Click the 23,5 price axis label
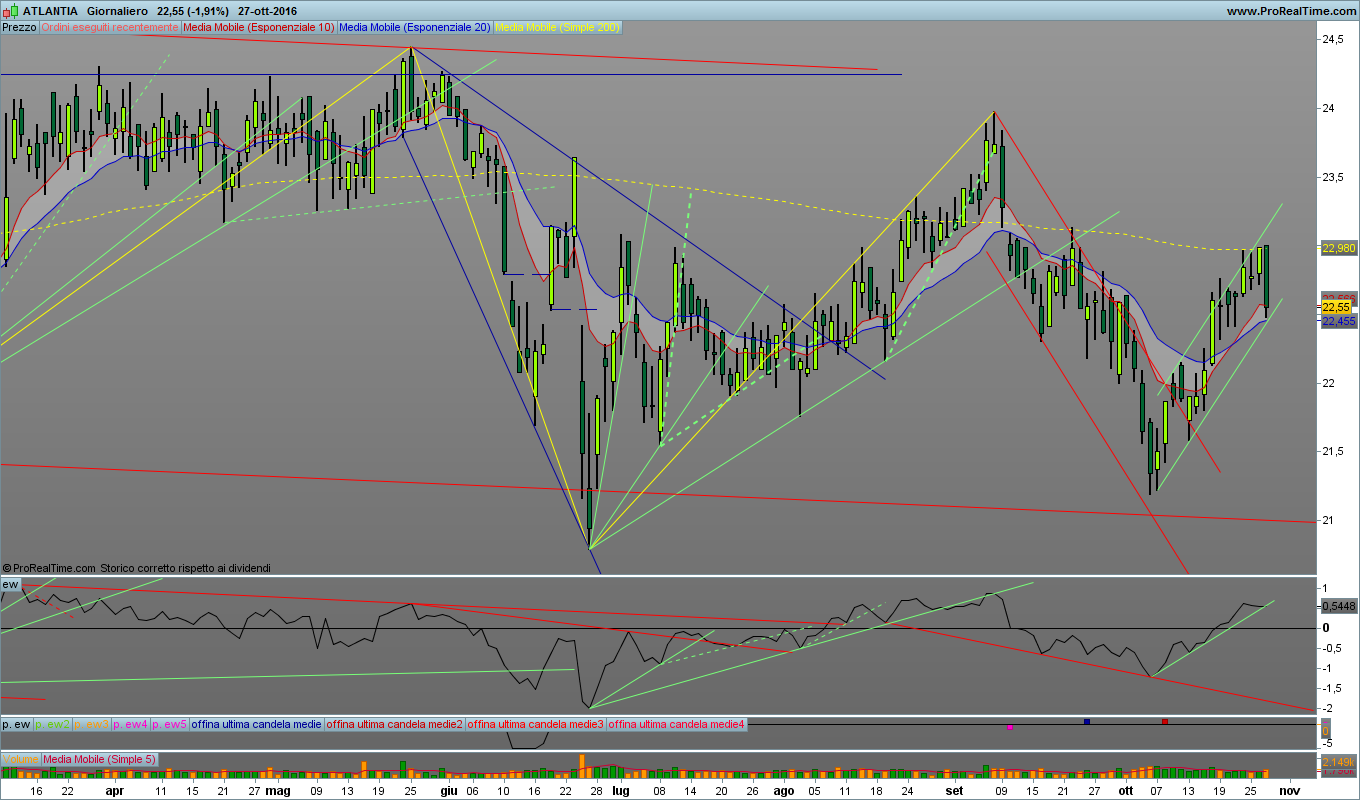 (x=1333, y=177)
